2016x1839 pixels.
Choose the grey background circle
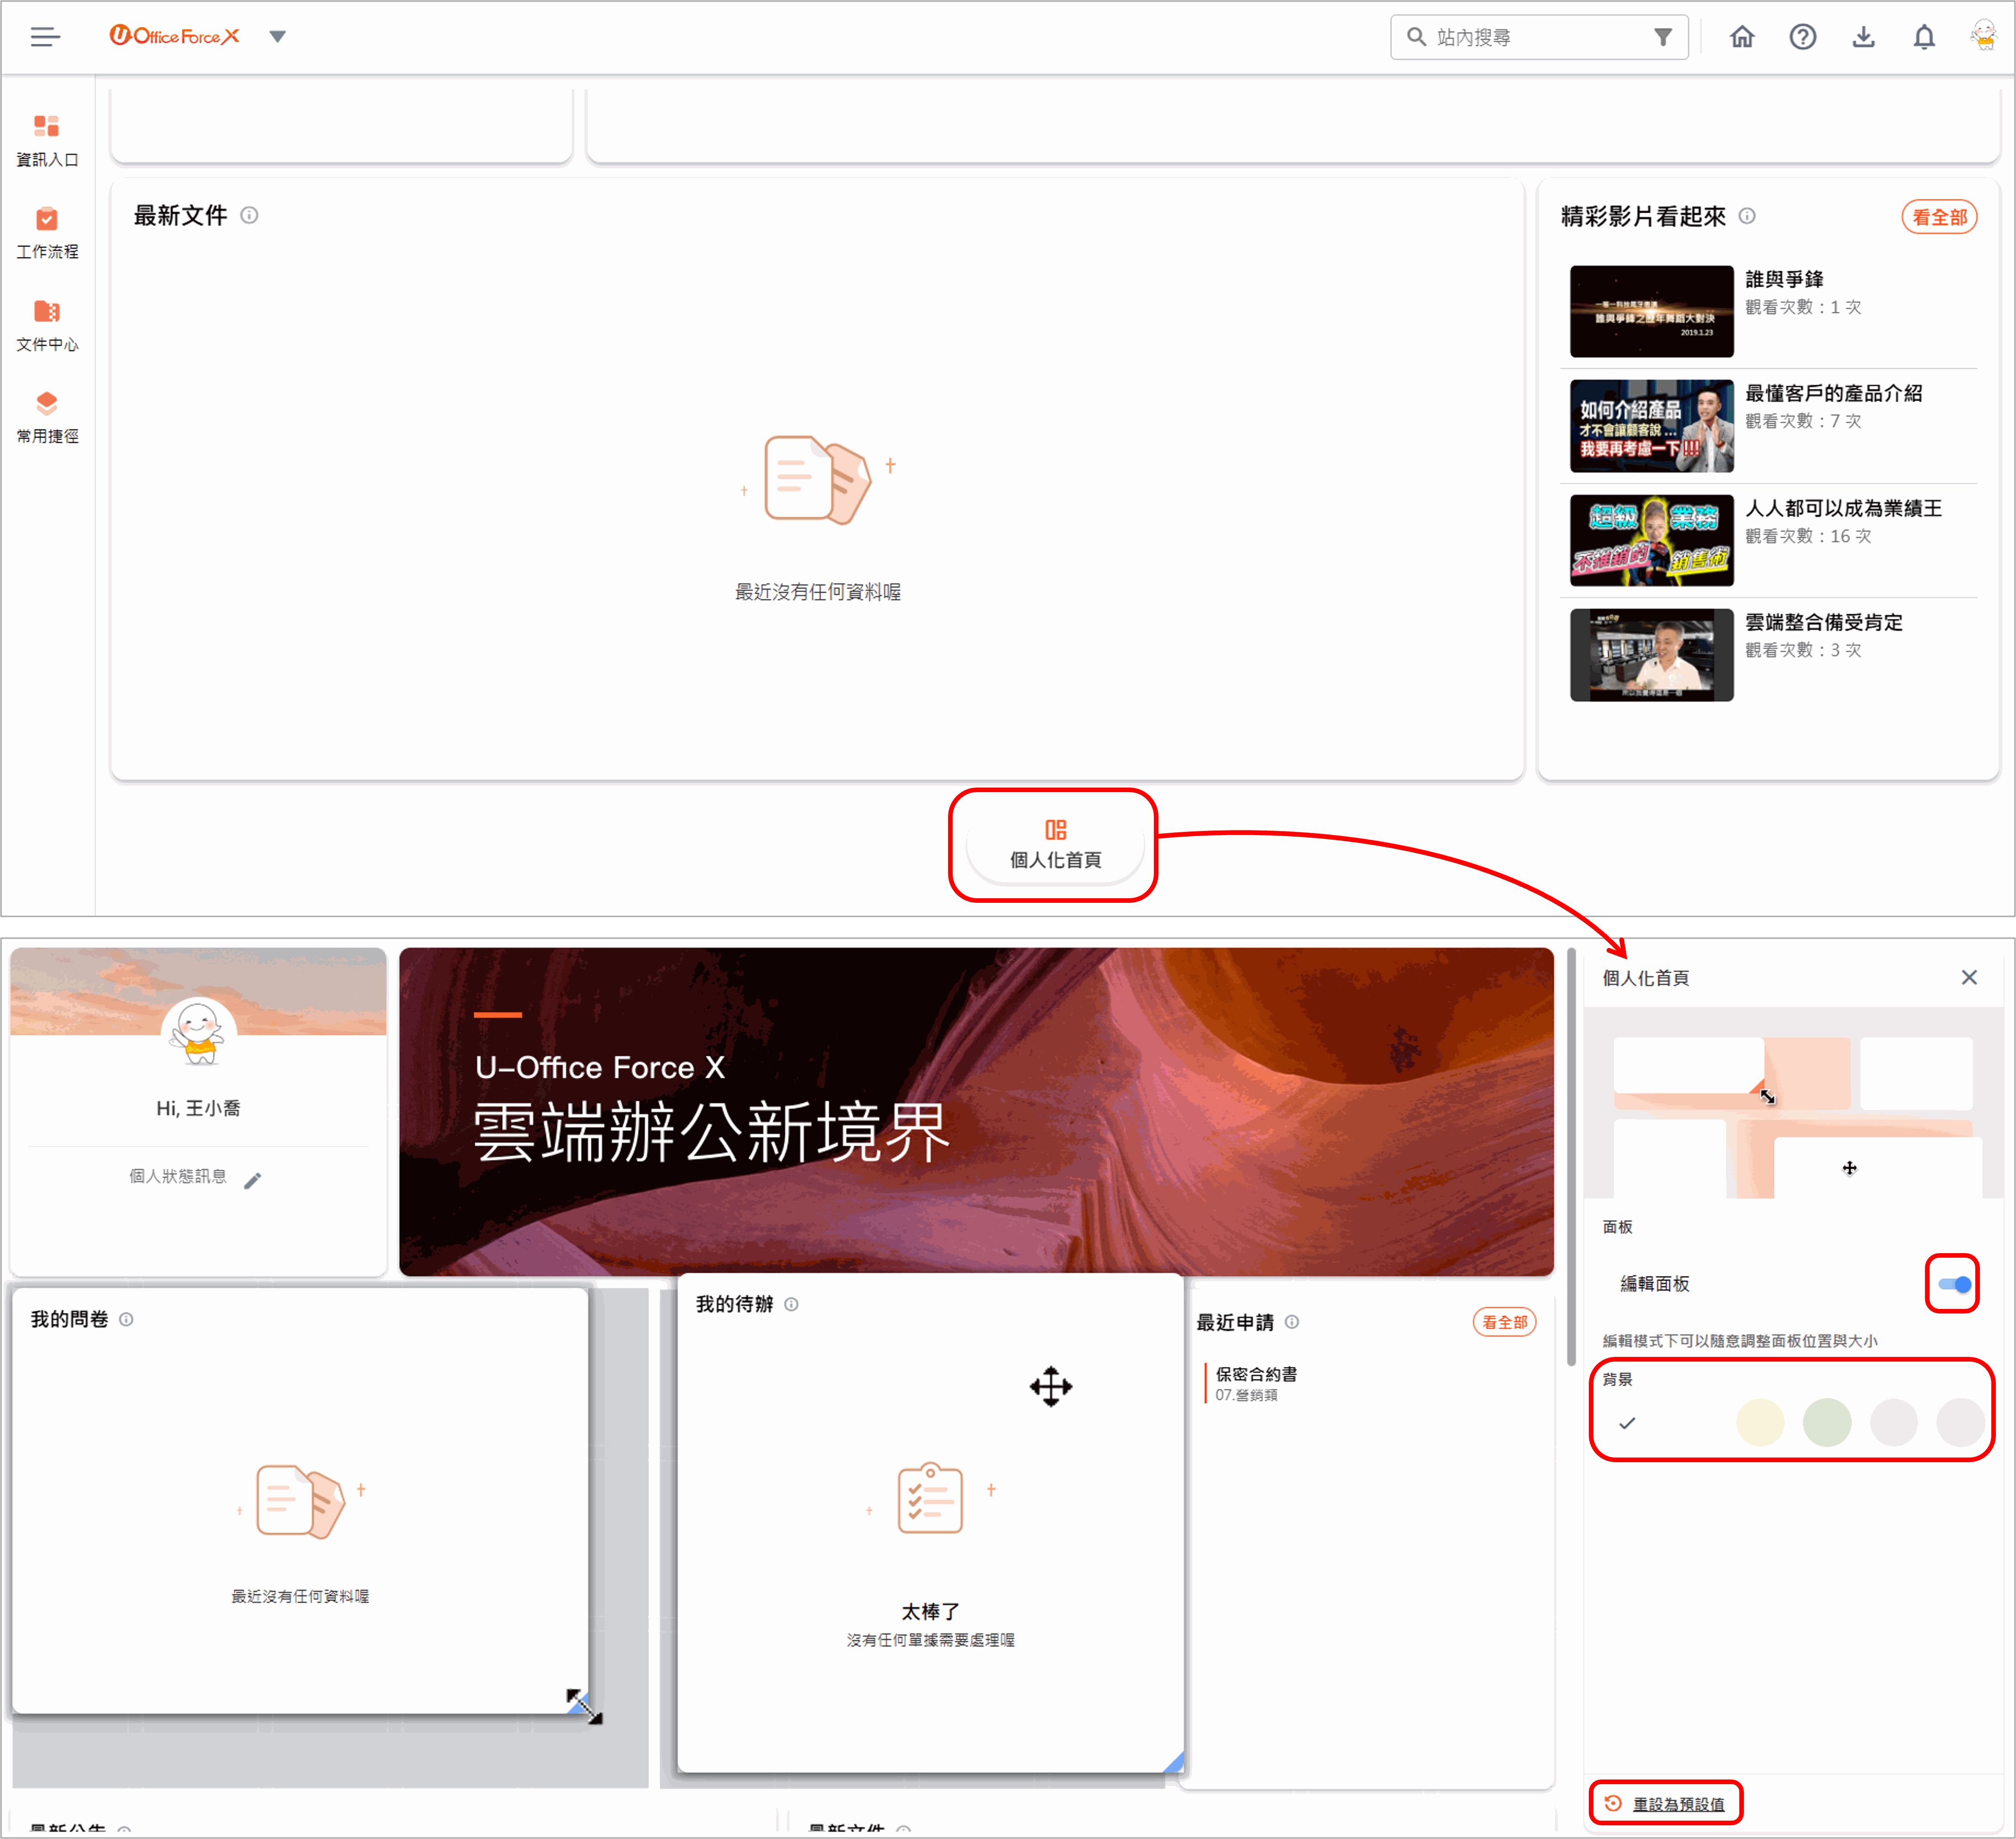1893,1423
